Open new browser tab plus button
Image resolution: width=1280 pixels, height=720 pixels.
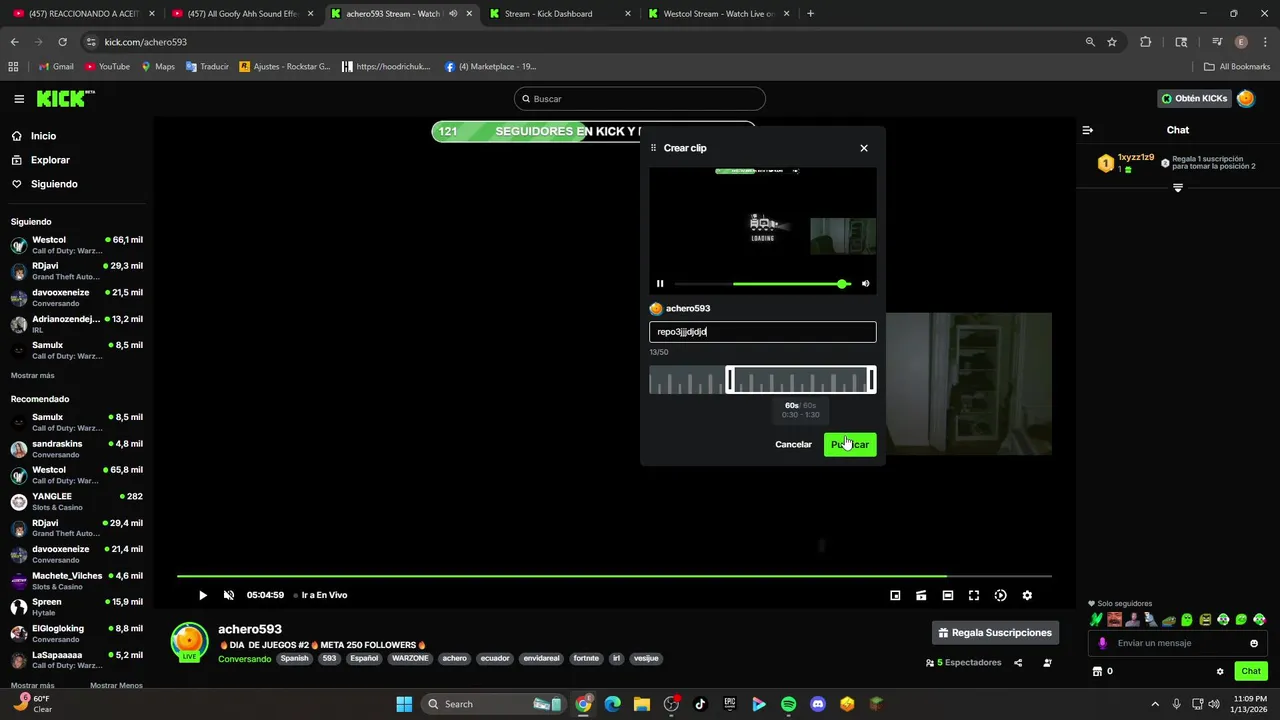tap(810, 14)
